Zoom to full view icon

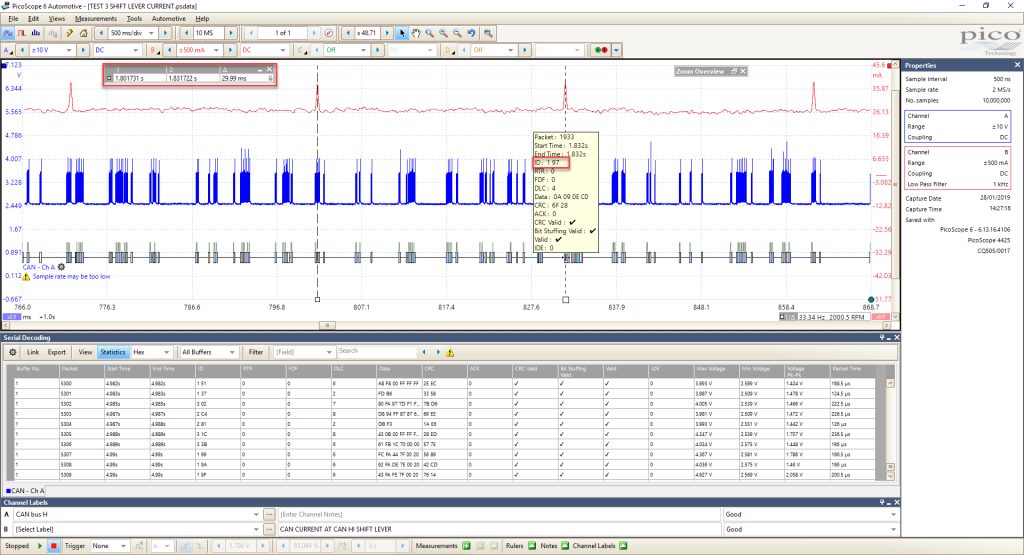click(487, 33)
